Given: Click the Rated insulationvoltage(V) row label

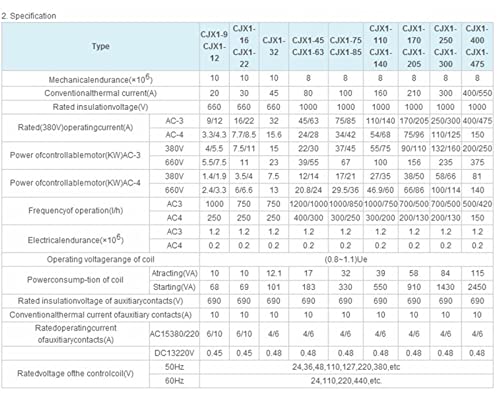Looking at the screenshot, I should click(x=100, y=107).
